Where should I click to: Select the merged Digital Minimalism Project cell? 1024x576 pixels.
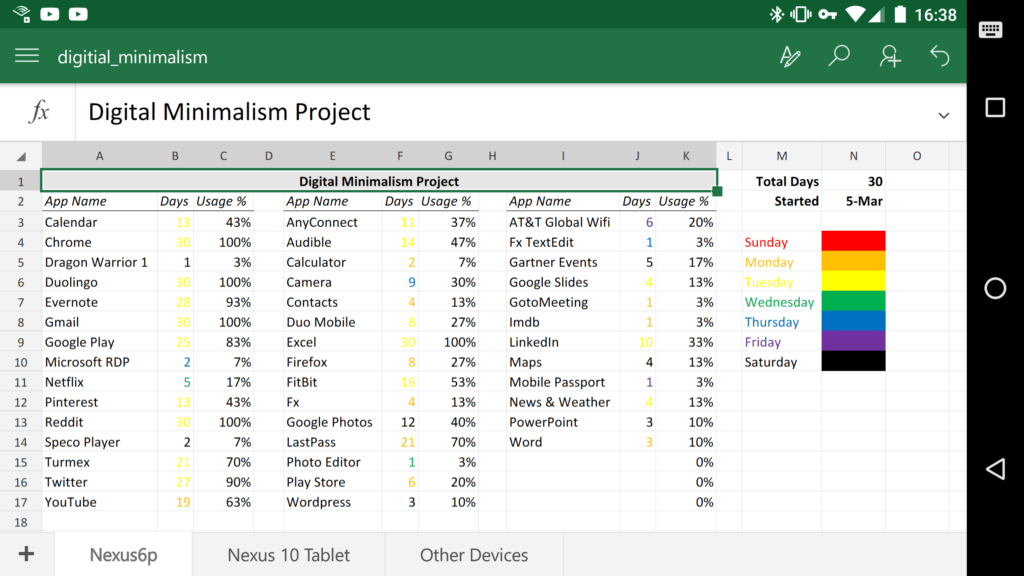click(379, 181)
